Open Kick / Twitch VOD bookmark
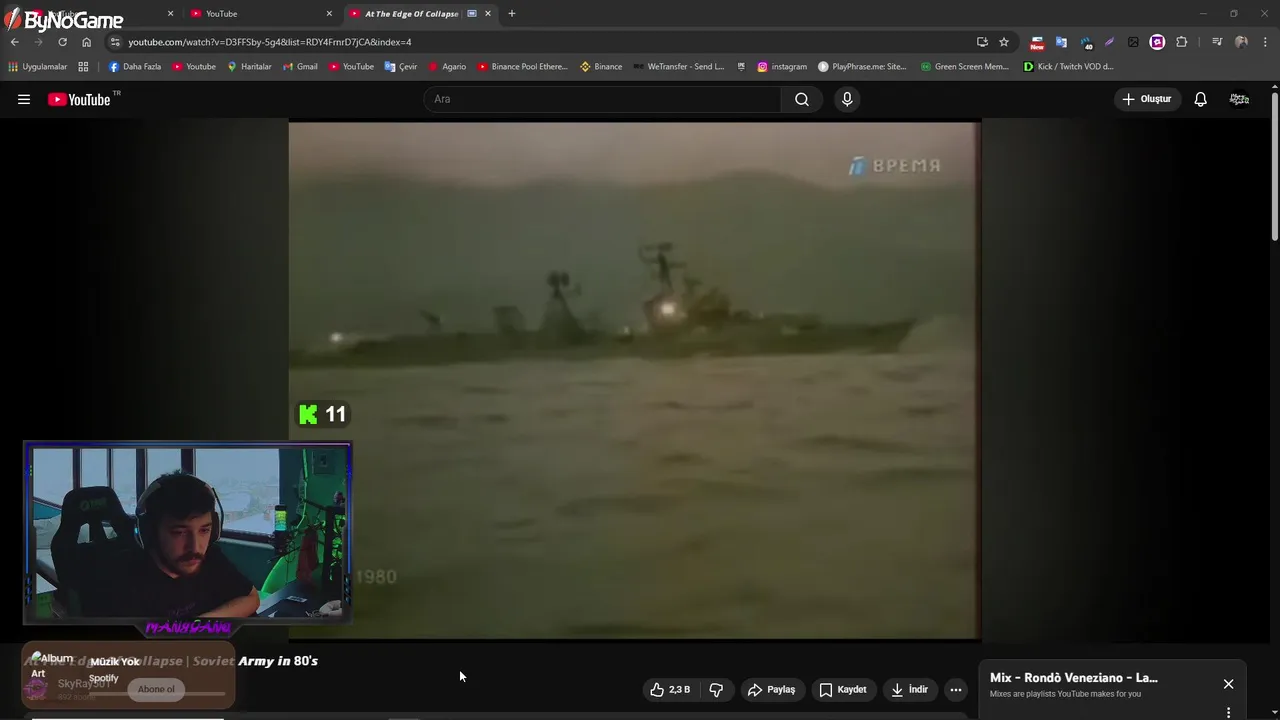 pyautogui.click(x=1068, y=67)
